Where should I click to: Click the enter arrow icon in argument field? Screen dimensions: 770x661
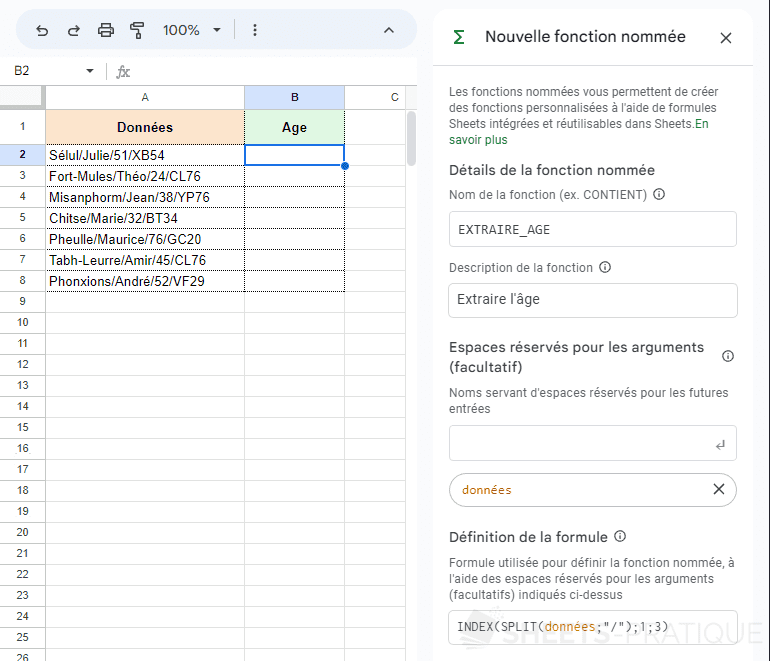(x=720, y=445)
